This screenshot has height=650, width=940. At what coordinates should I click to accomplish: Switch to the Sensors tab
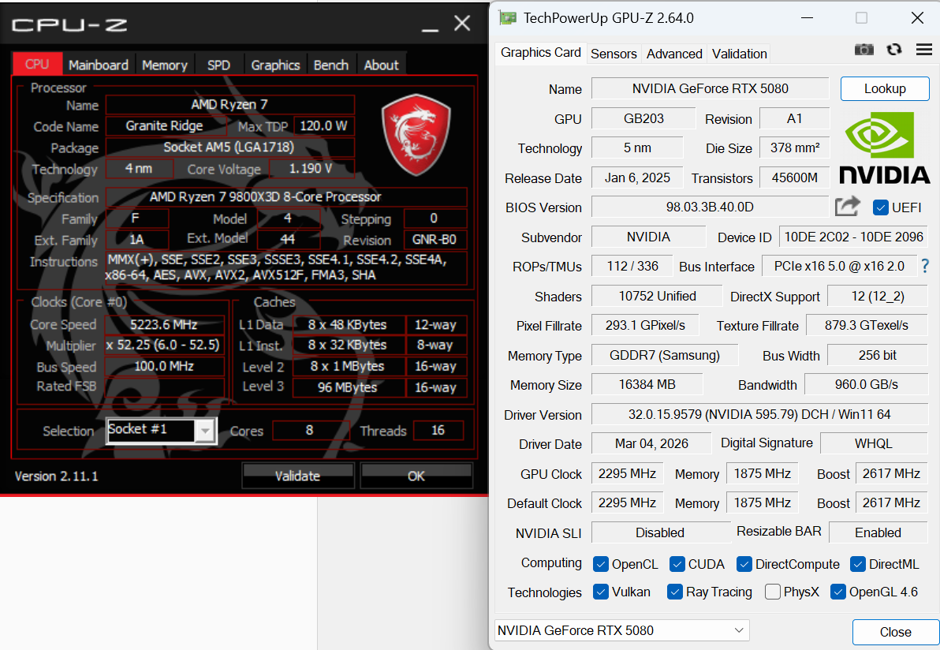[x=613, y=54]
